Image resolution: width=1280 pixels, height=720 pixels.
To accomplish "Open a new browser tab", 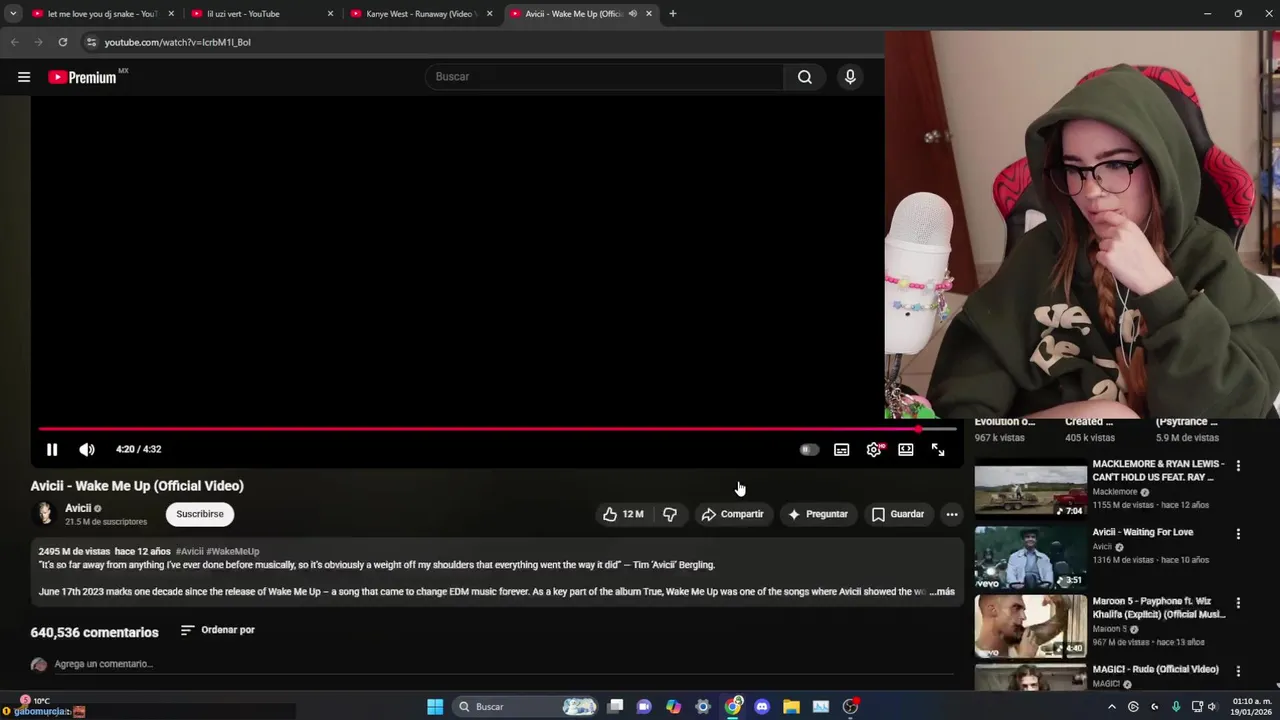I will pyautogui.click(x=672, y=14).
